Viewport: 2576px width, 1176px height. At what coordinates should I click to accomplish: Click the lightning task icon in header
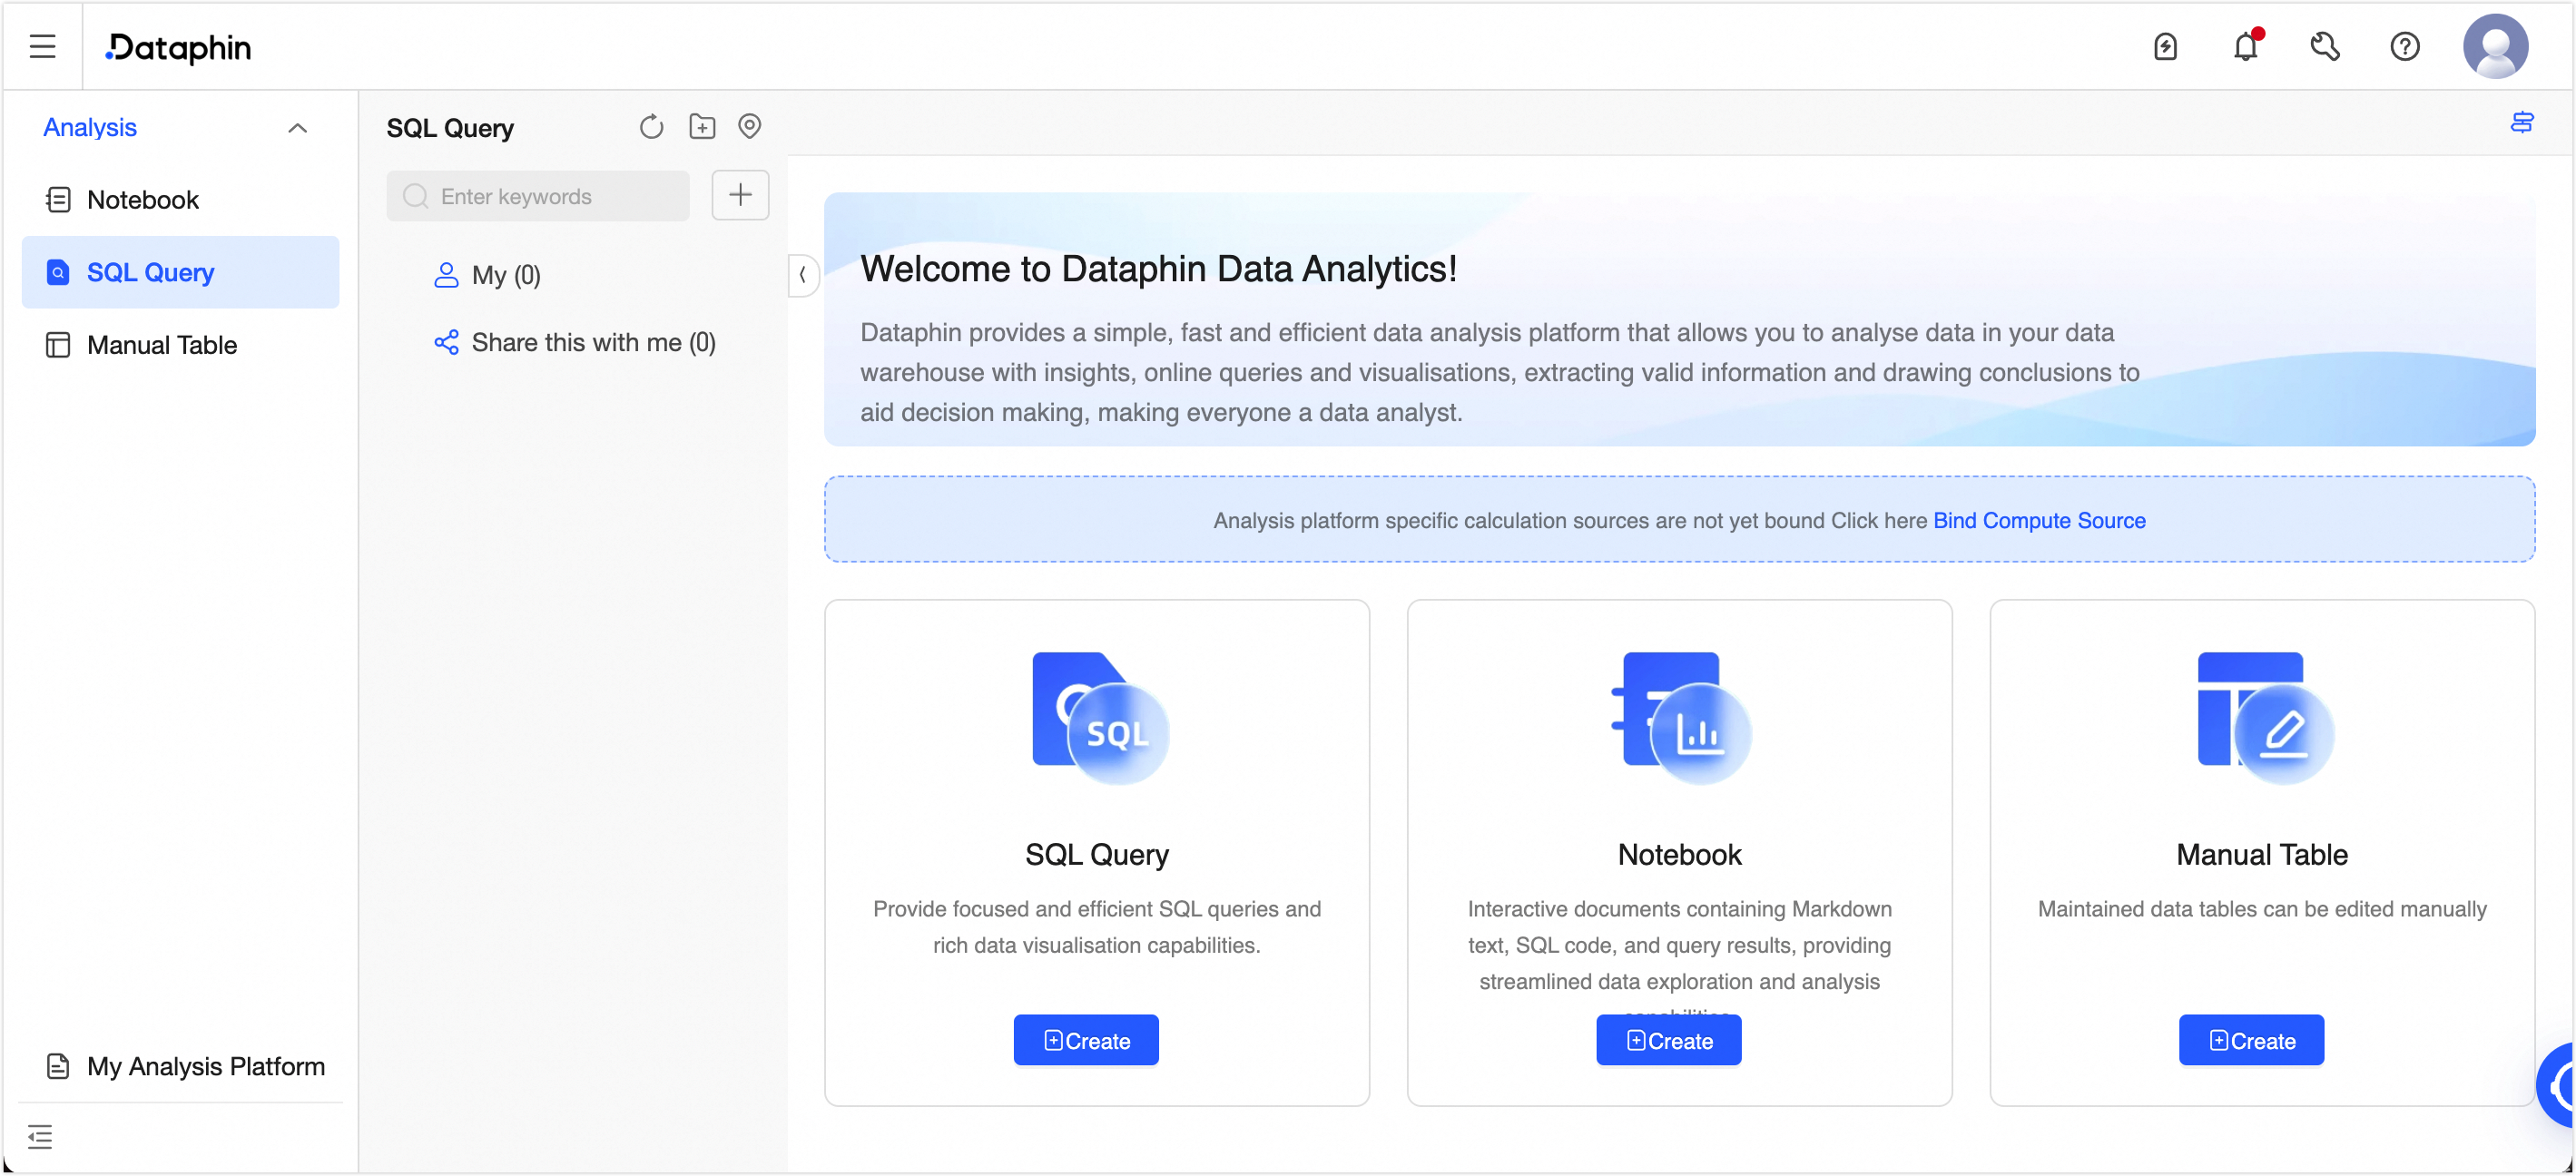[2165, 47]
